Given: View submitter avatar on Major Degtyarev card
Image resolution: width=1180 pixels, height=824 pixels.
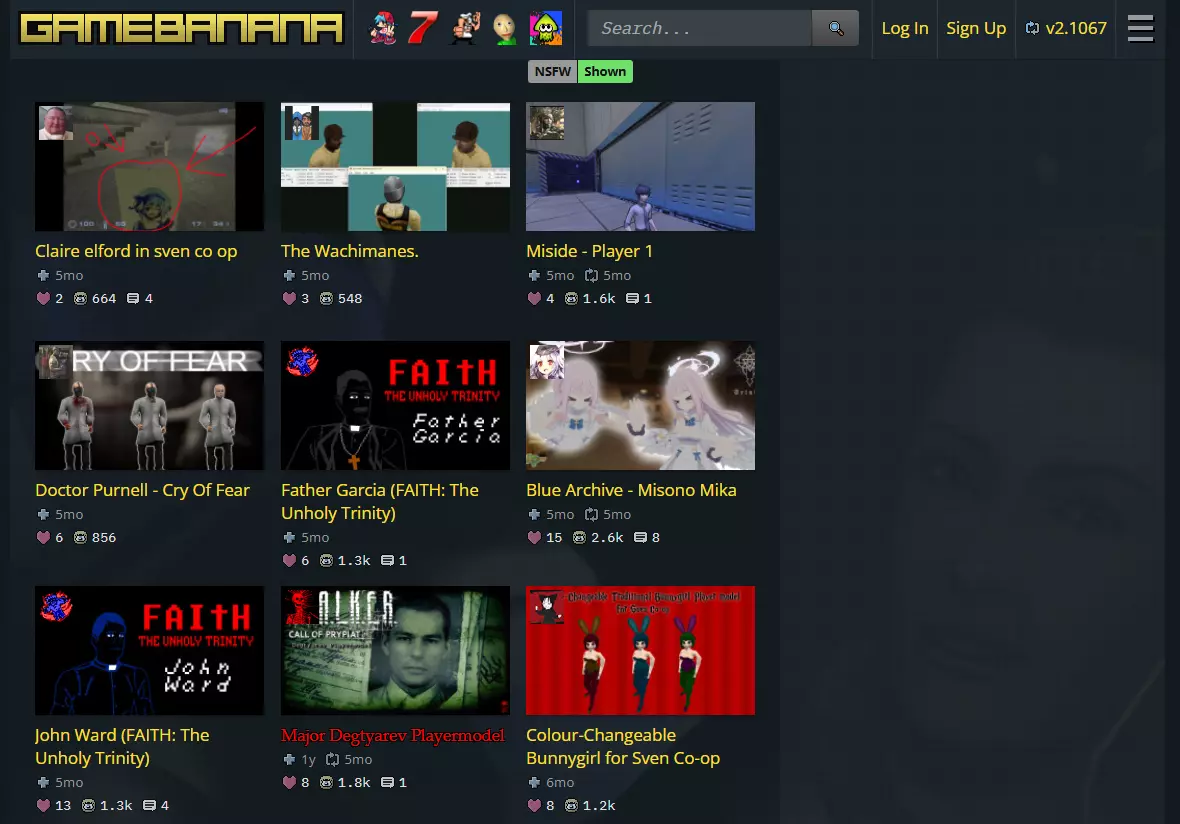Looking at the screenshot, I should [x=302, y=607].
